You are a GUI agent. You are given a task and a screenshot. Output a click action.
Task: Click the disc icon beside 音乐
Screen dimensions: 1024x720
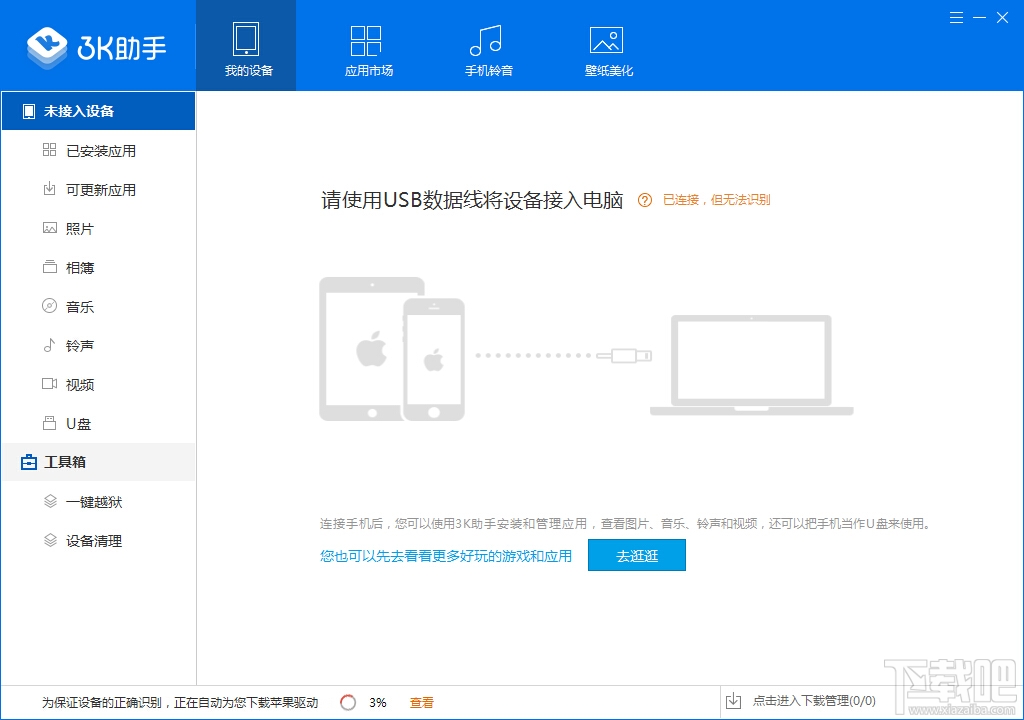50,306
